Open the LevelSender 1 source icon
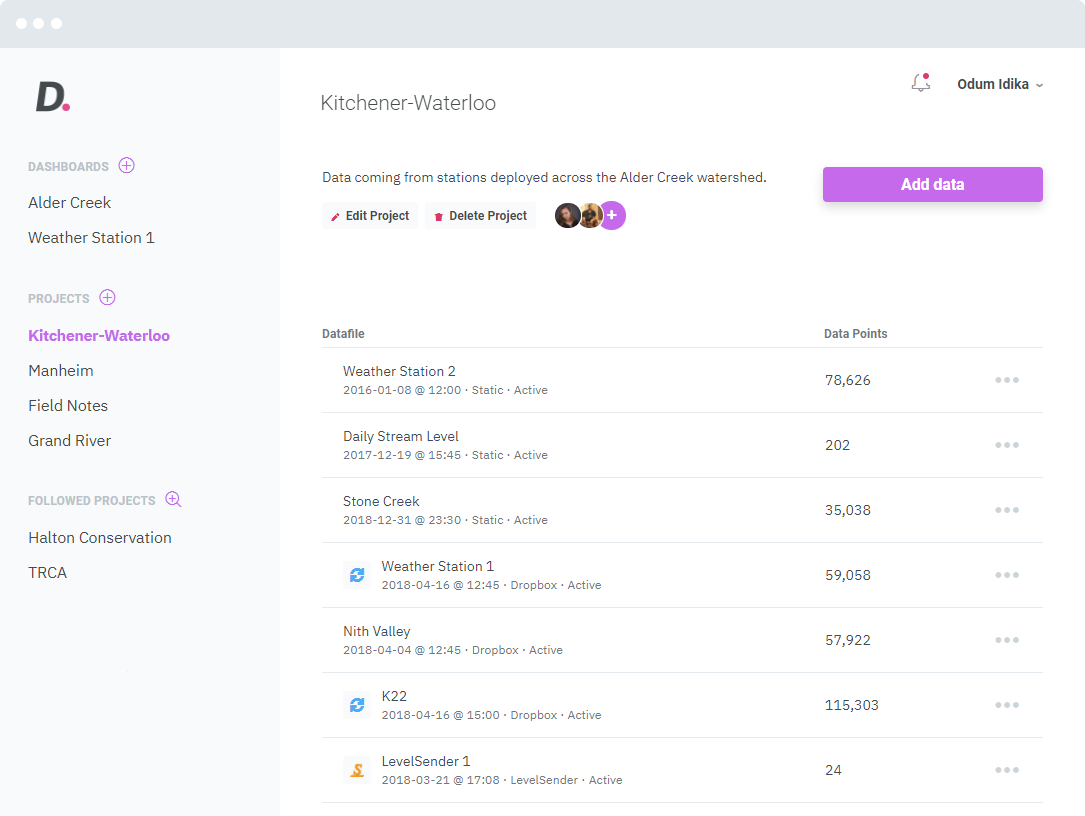 (357, 770)
